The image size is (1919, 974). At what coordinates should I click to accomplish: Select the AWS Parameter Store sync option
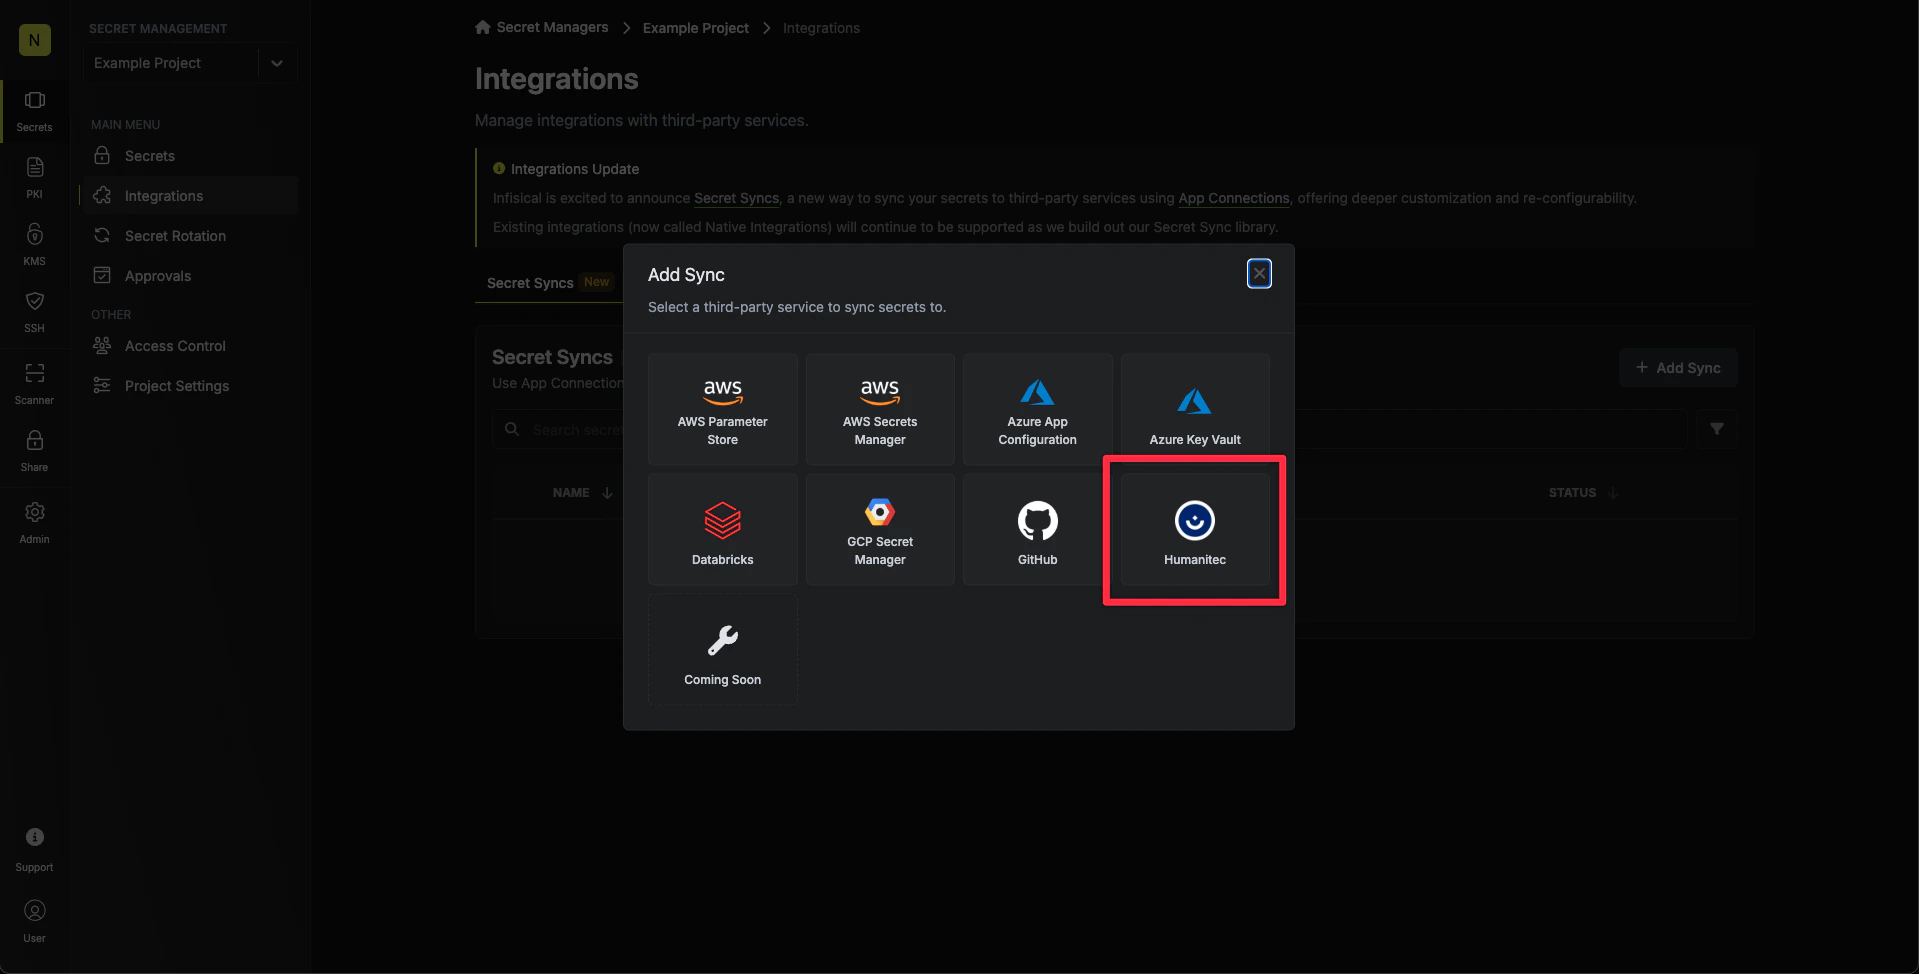[x=723, y=410]
